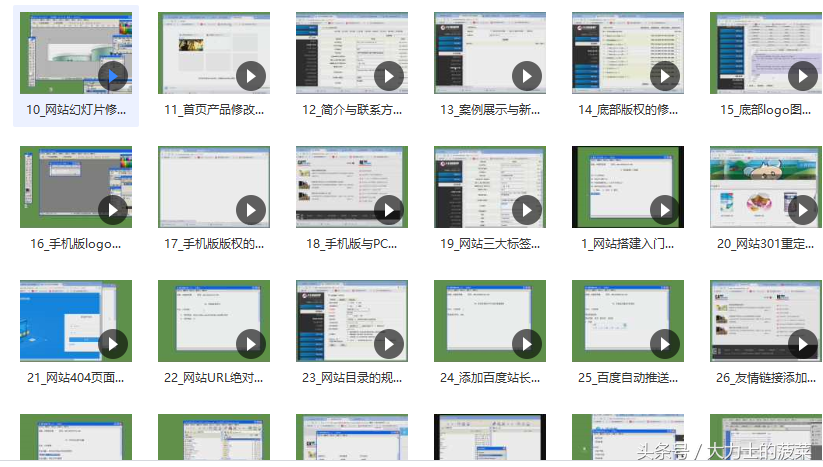Viewport: 823px width, 467px height.
Task: Select file name 25_百度自动推送...
Action: click(x=628, y=377)
